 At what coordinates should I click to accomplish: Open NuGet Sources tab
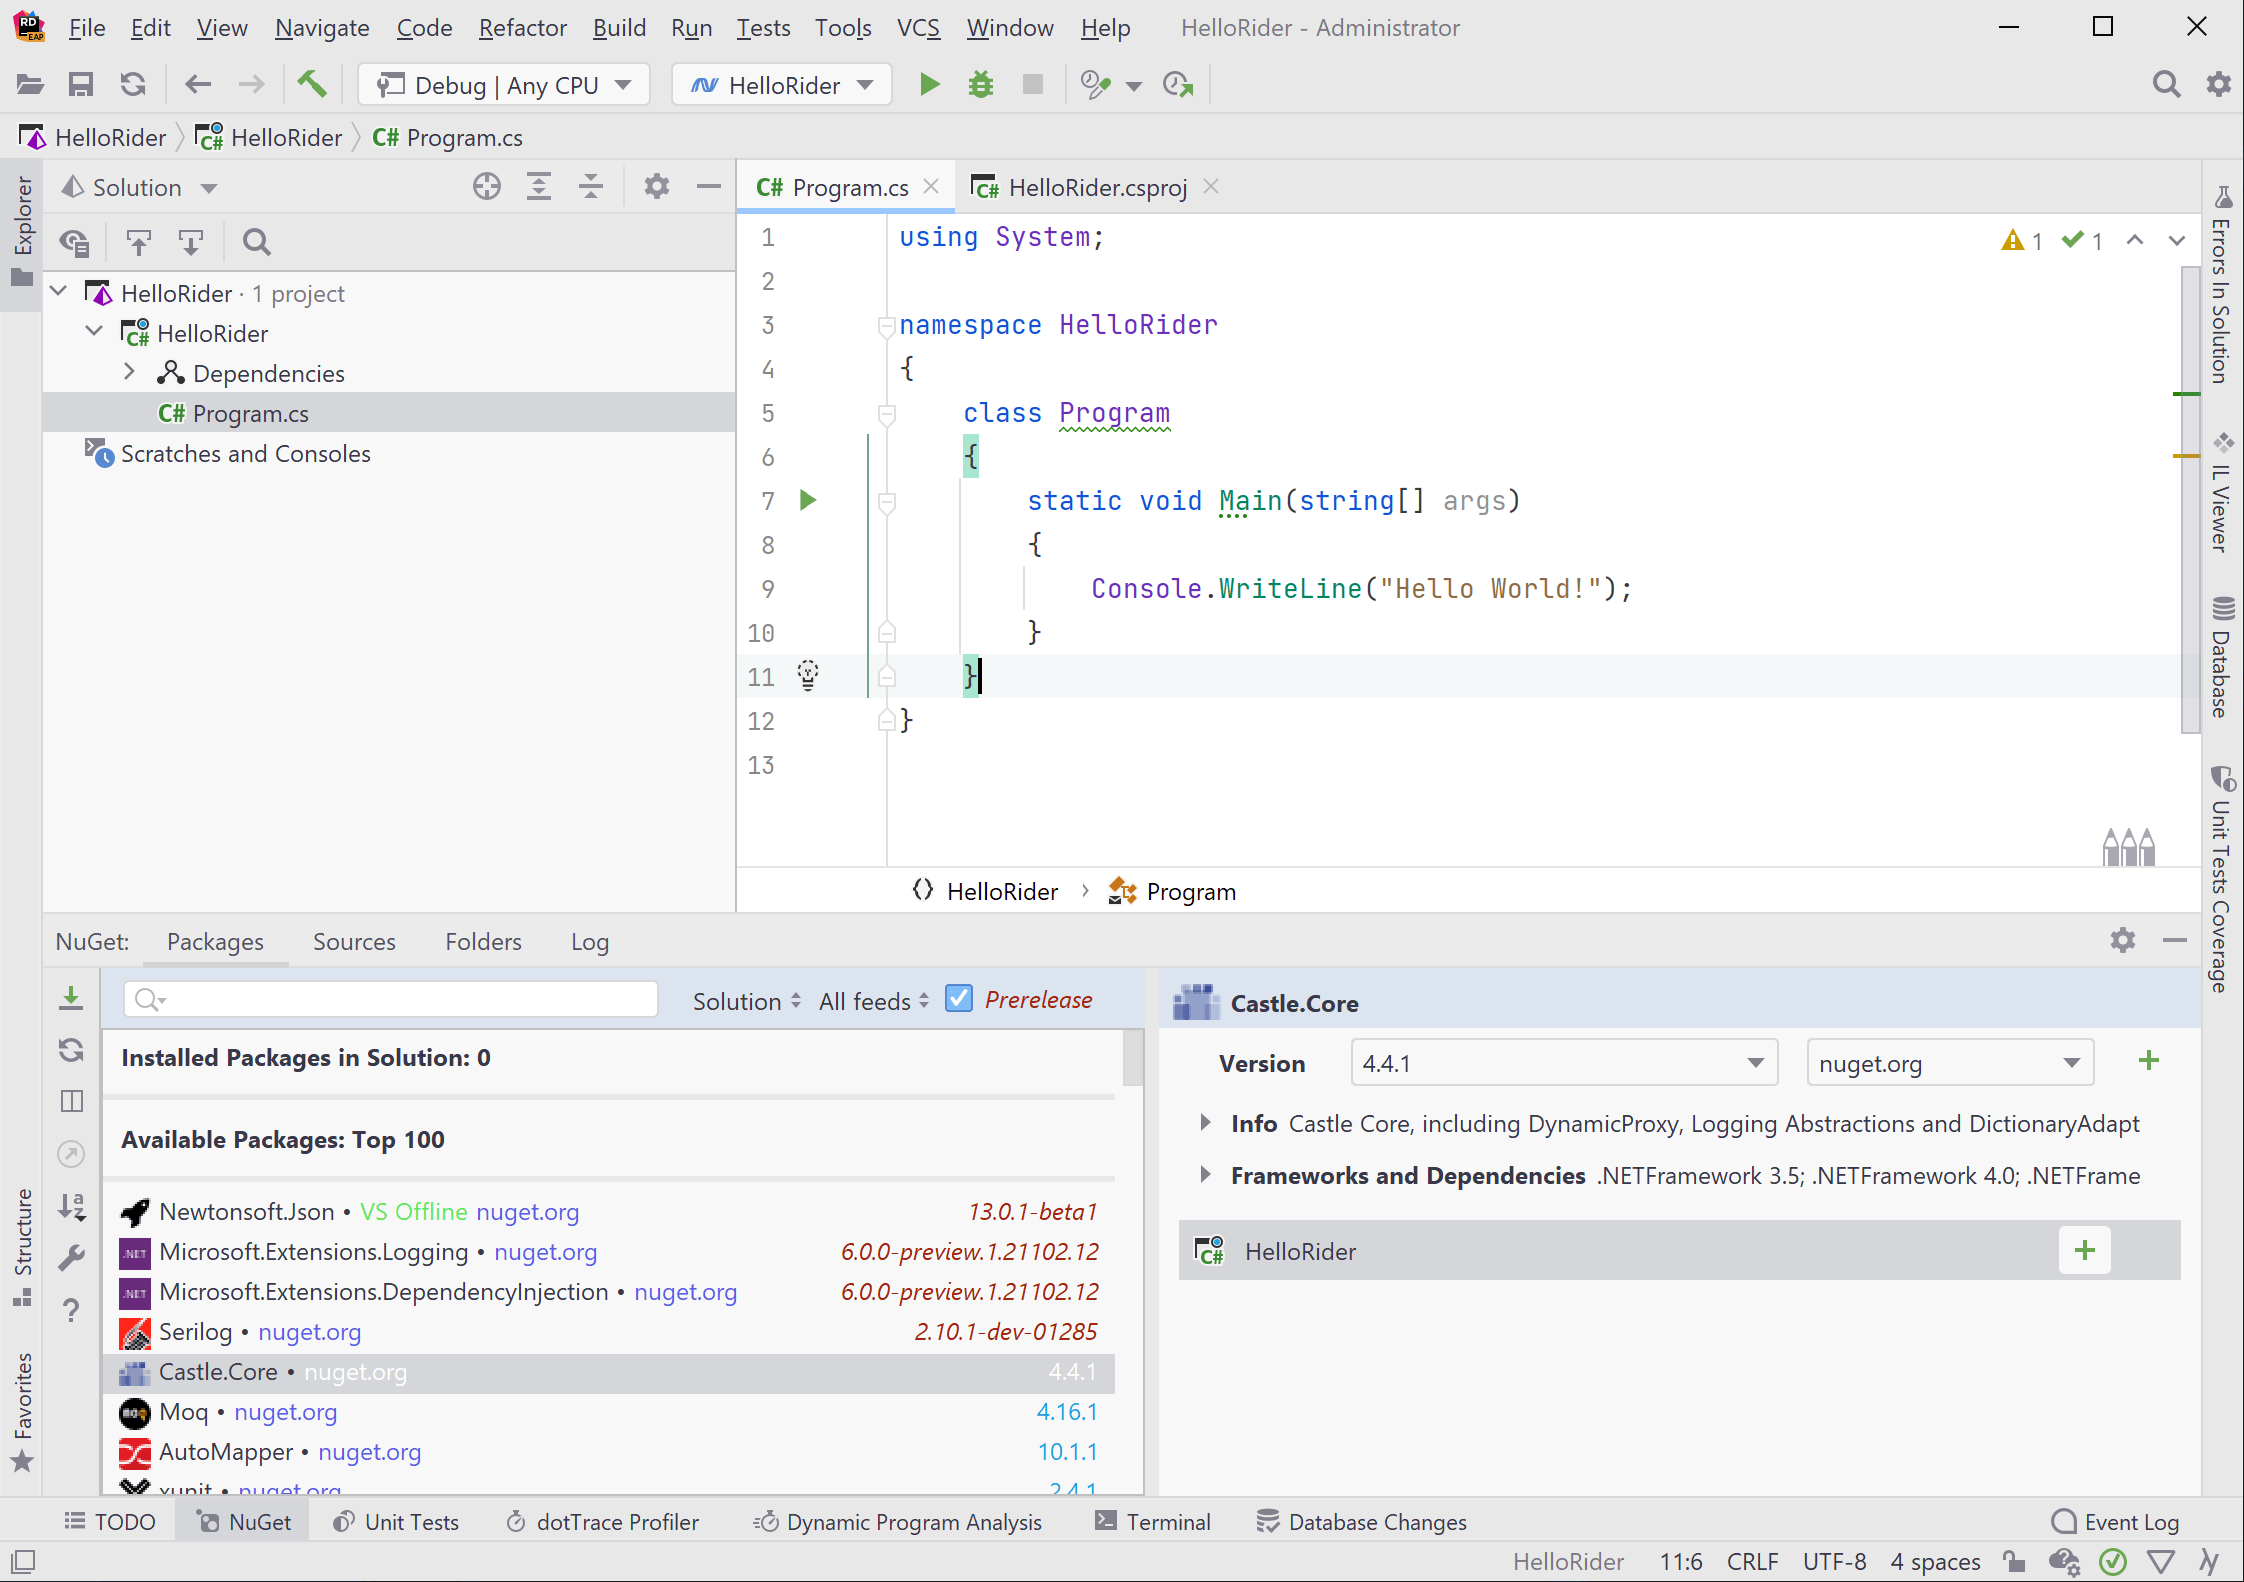[x=354, y=942]
